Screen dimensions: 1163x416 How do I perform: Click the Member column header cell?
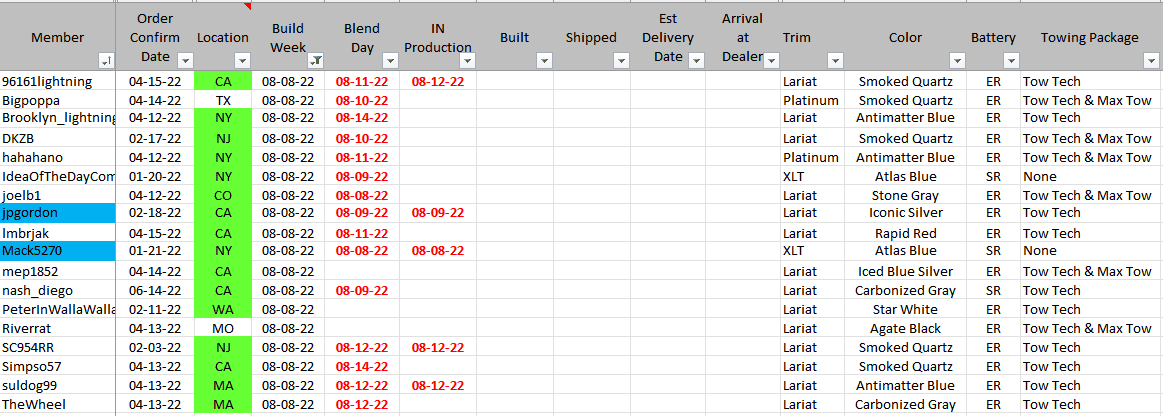click(x=58, y=38)
